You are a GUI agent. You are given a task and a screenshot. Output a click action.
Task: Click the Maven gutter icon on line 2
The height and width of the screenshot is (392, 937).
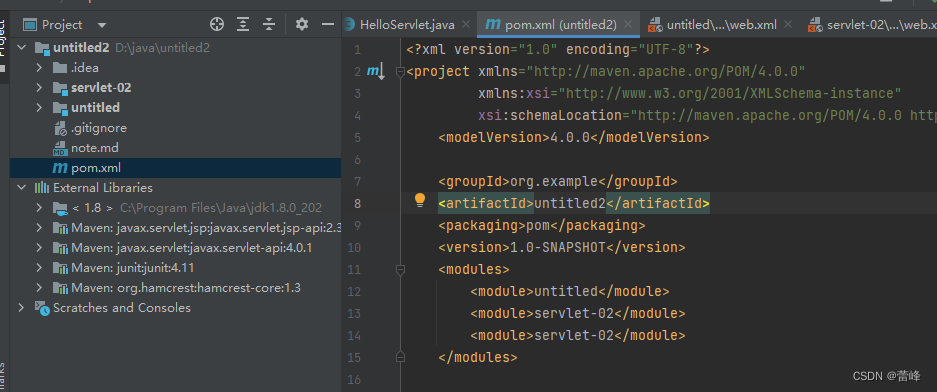pyautogui.click(x=375, y=72)
